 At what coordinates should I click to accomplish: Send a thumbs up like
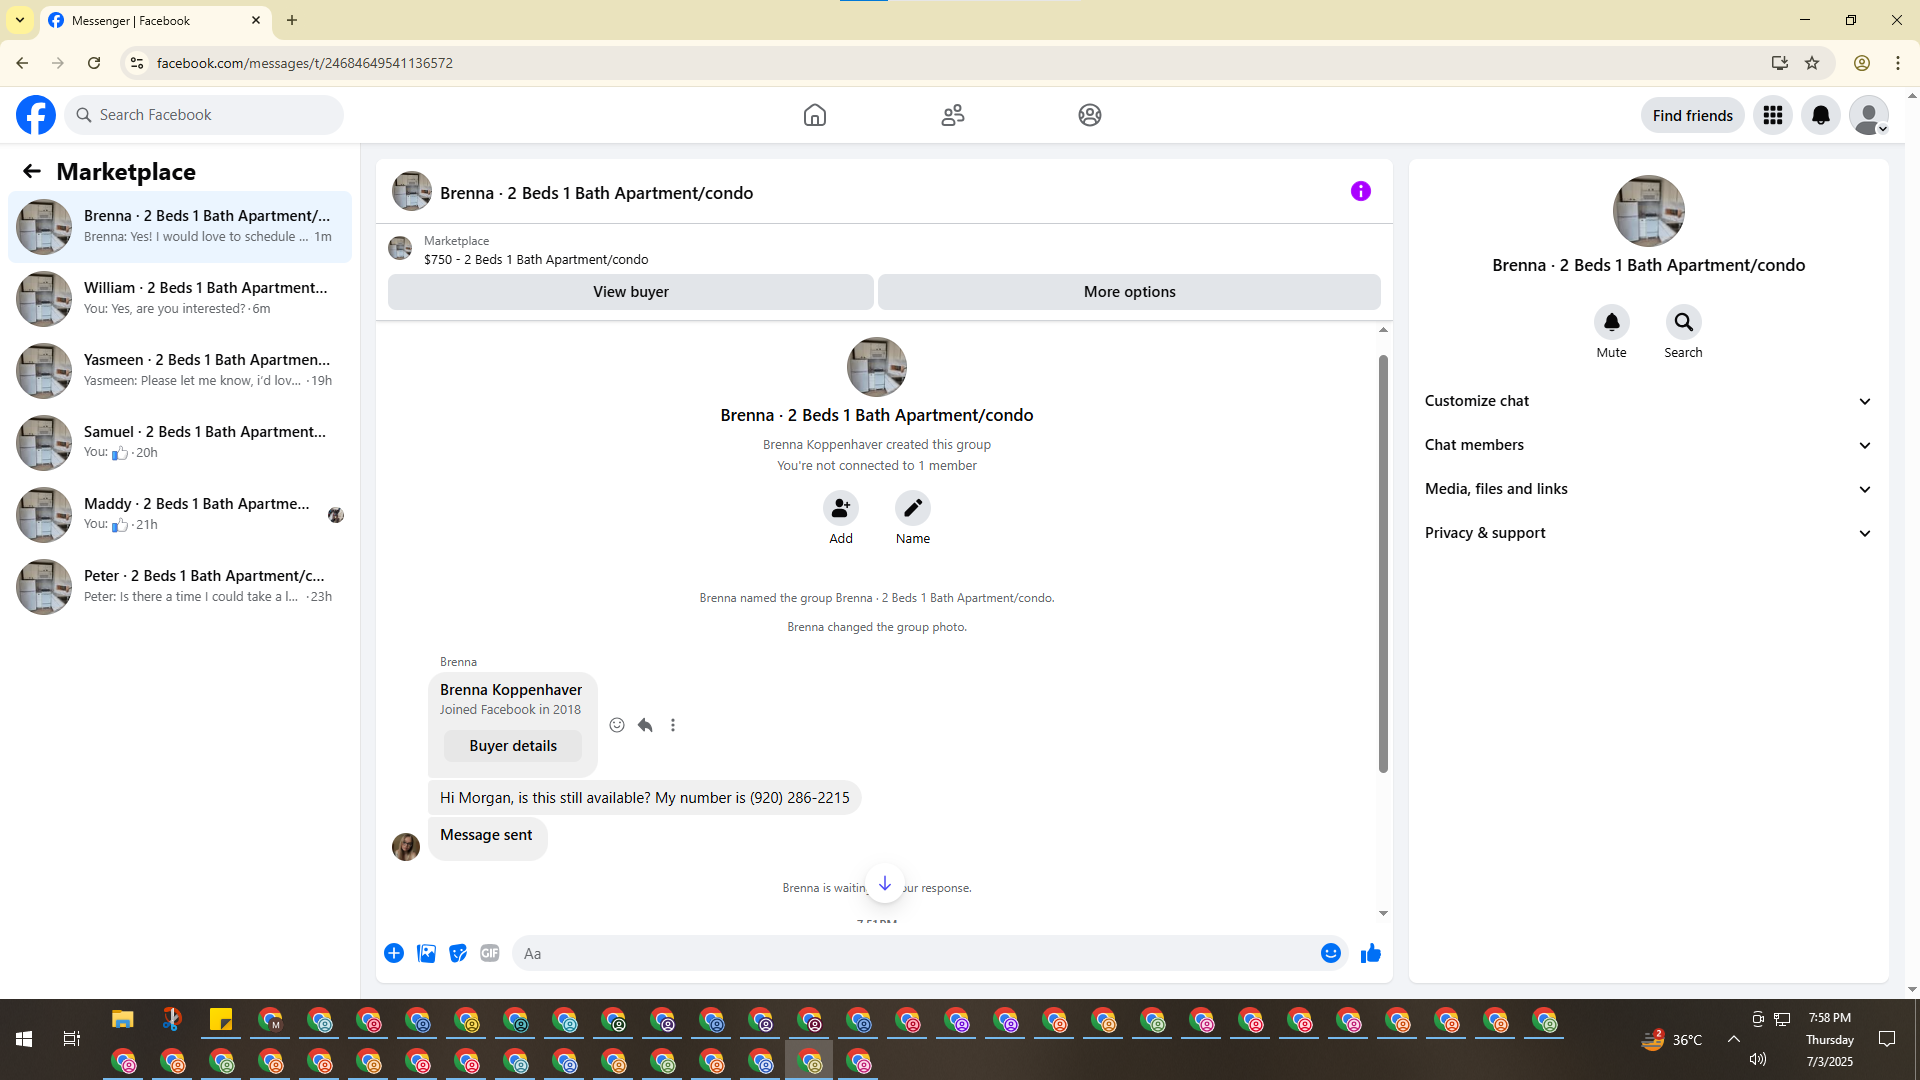pyautogui.click(x=1370, y=953)
